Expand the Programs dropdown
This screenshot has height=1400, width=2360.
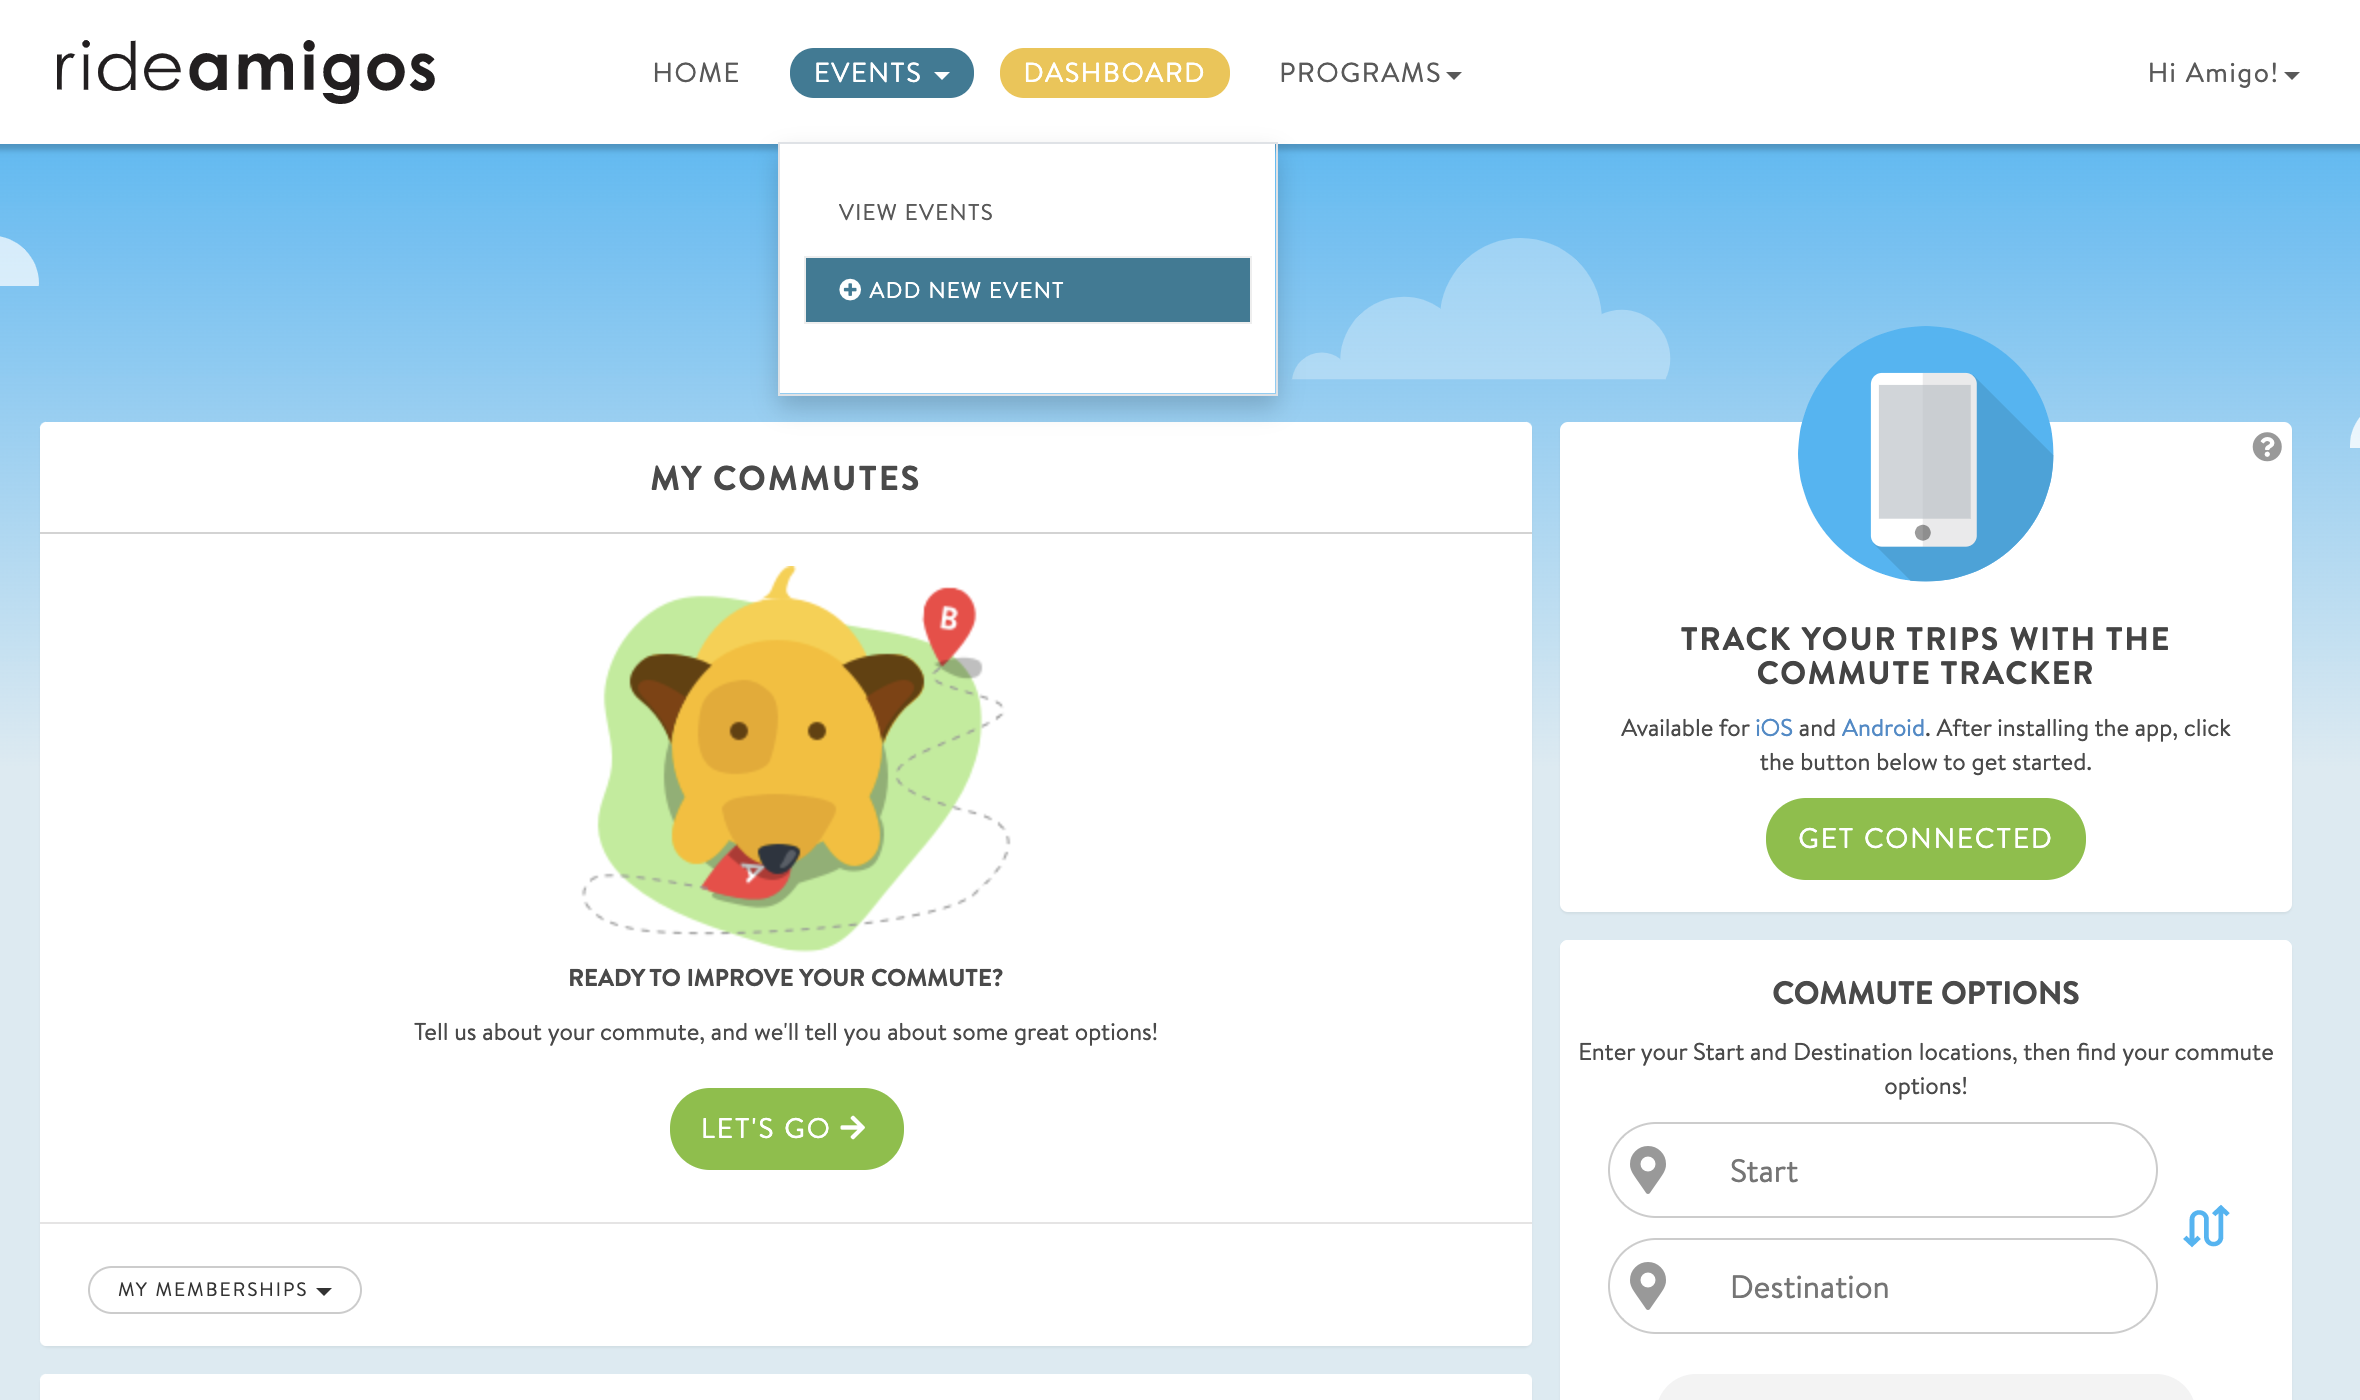[1370, 73]
